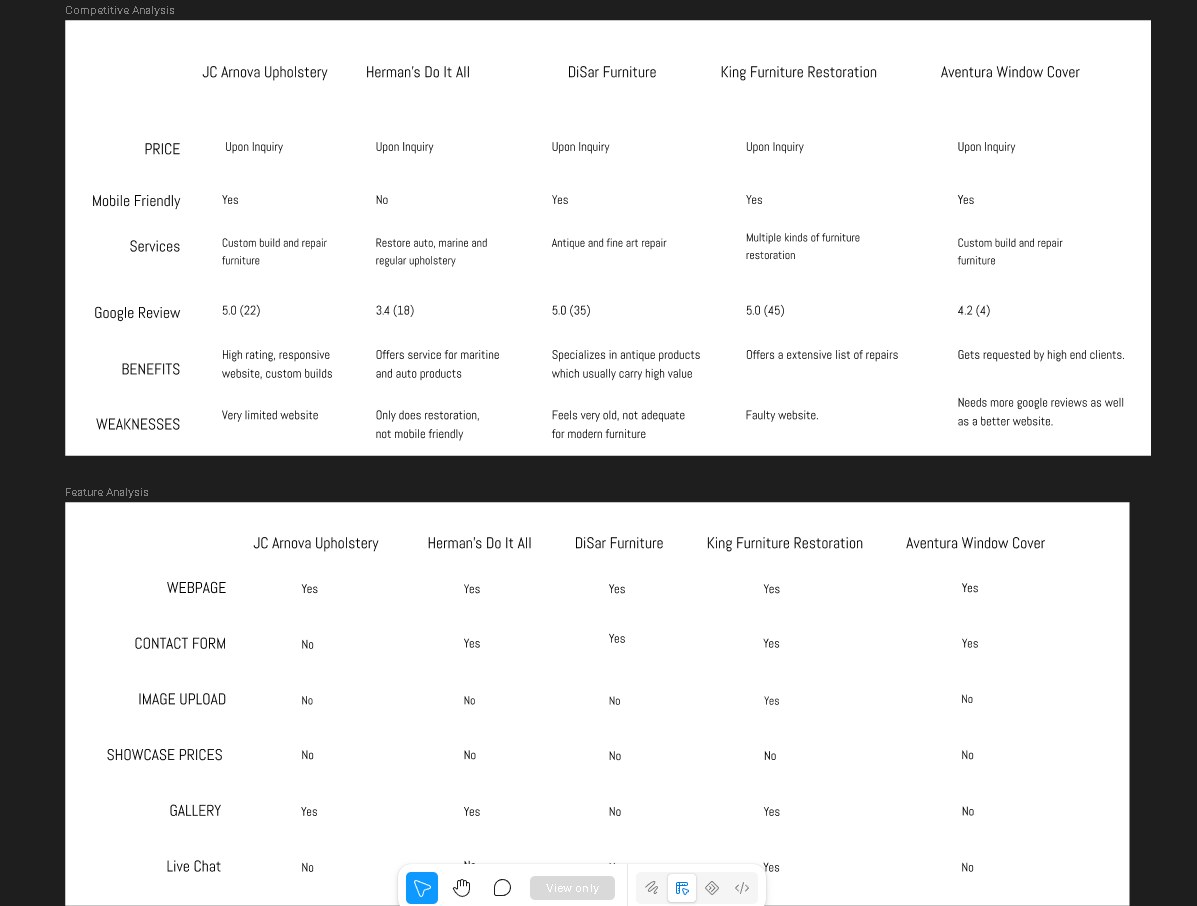Click DiSar Furniture header in Competitive Analysis

click(611, 73)
